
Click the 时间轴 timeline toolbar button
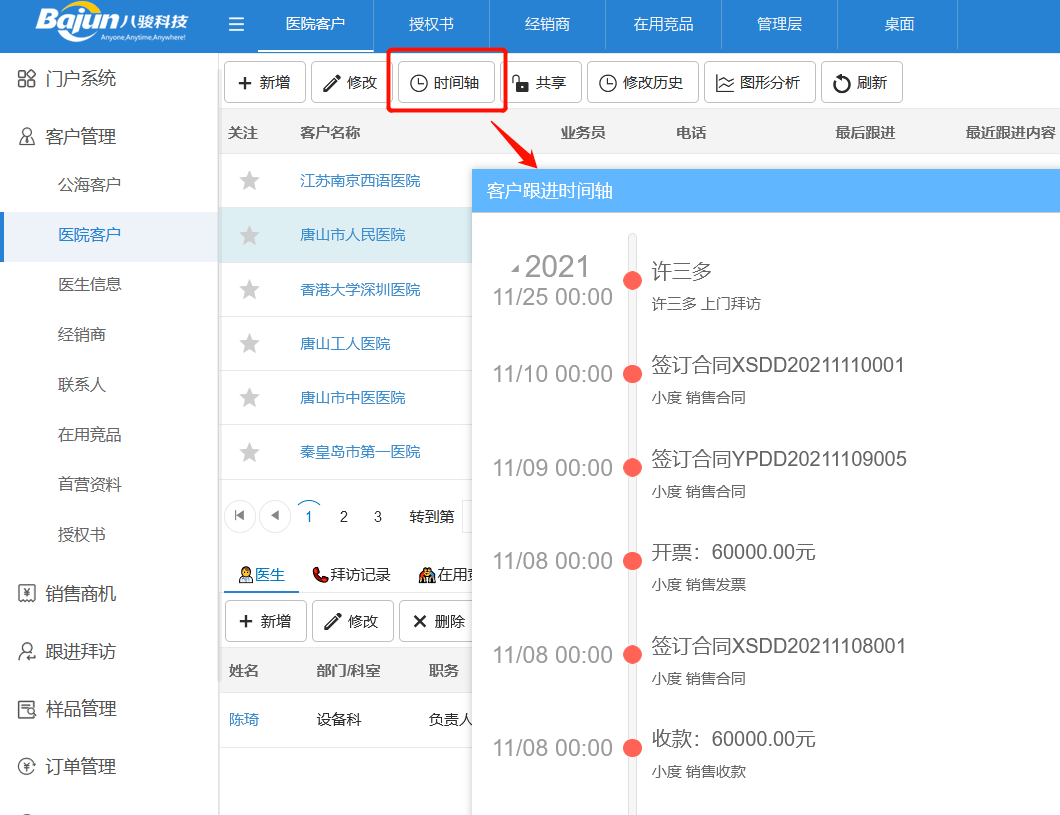click(x=446, y=83)
